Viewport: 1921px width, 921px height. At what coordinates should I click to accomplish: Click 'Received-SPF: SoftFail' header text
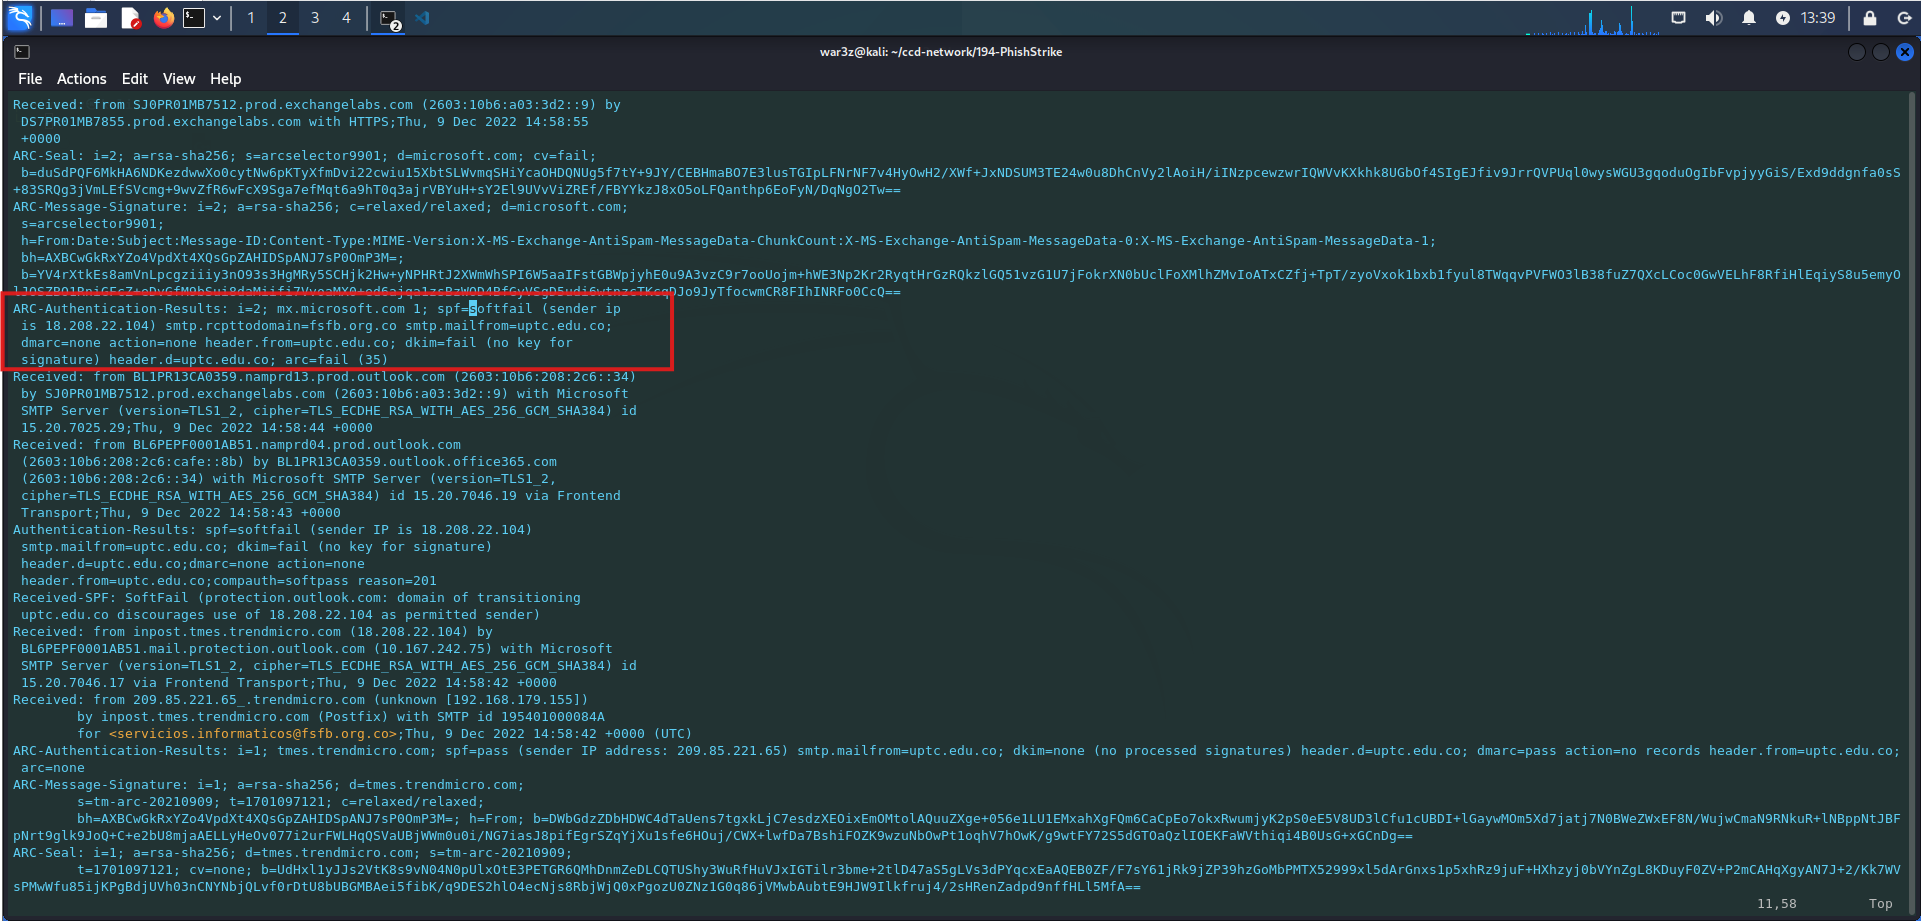tap(101, 598)
